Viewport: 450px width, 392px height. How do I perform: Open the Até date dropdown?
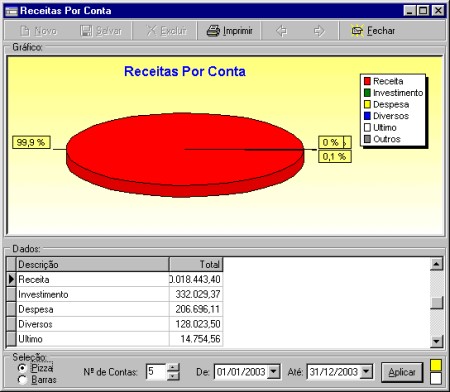point(366,371)
